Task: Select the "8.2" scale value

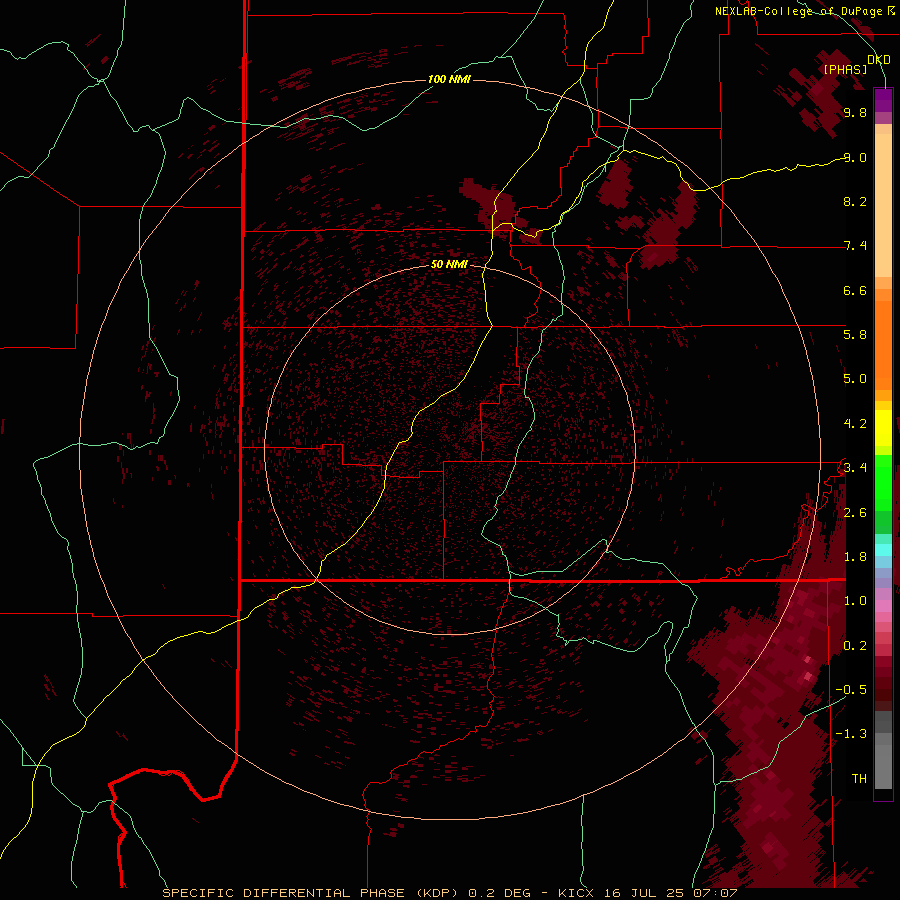Action: [x=855, y=201]
